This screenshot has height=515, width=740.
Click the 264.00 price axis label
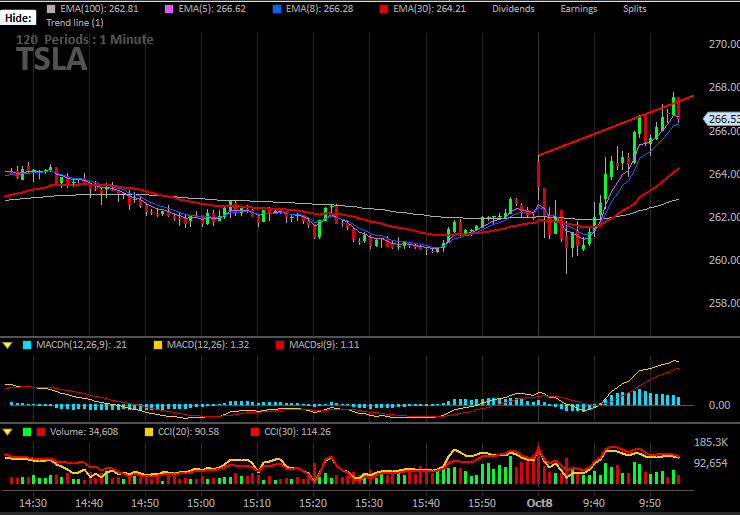pyautogui.click(x=724, y=174)
